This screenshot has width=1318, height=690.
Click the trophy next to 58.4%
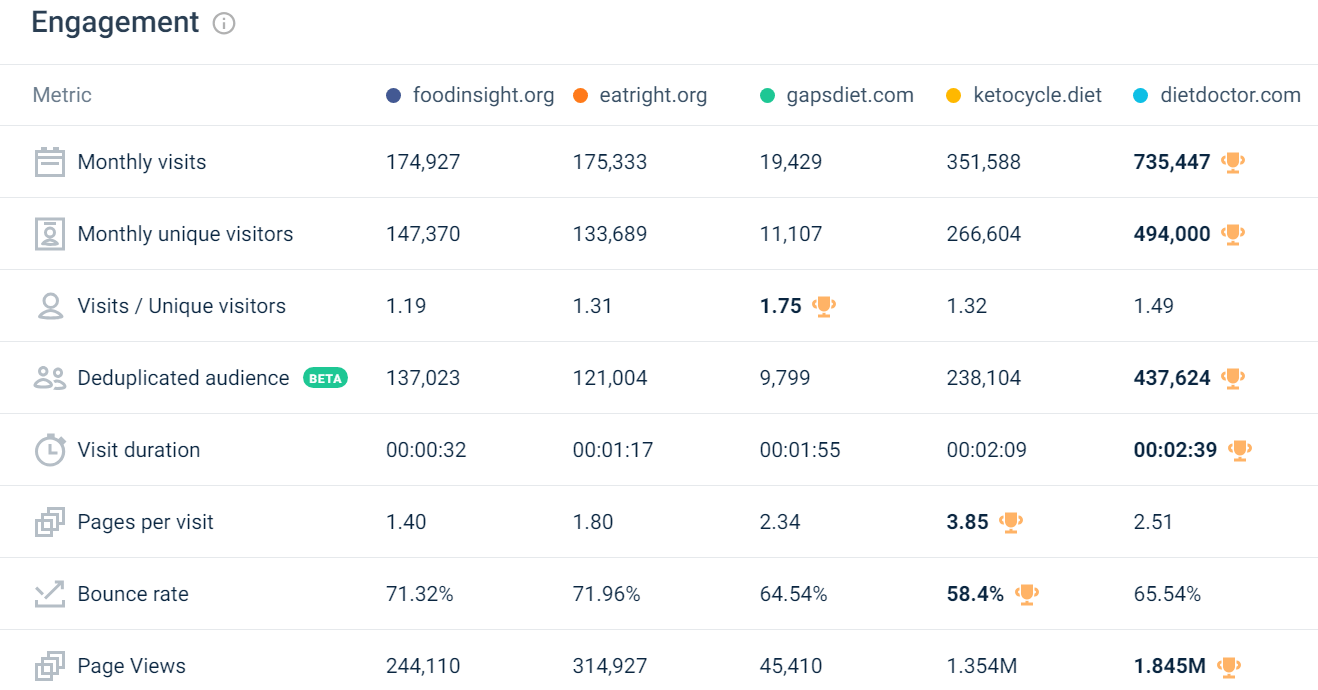pos(1027,594)
